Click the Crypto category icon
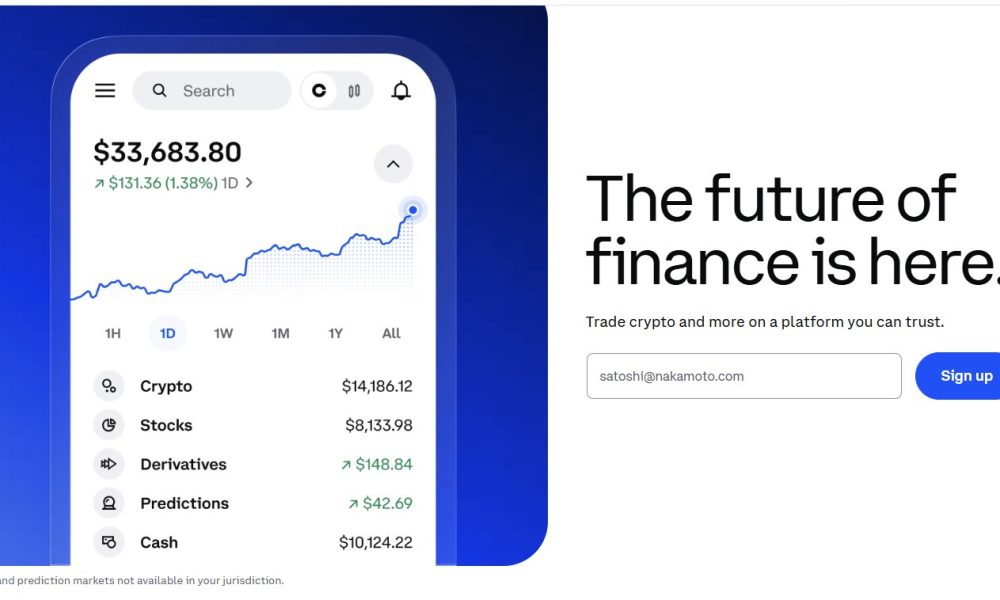This screenshot has width=1000, height=600. click(x=109, y=386)
